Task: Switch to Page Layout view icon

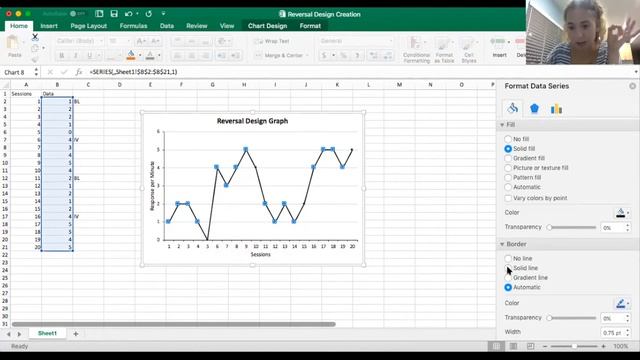Action: pyautogui.click(x=513, y=346)
